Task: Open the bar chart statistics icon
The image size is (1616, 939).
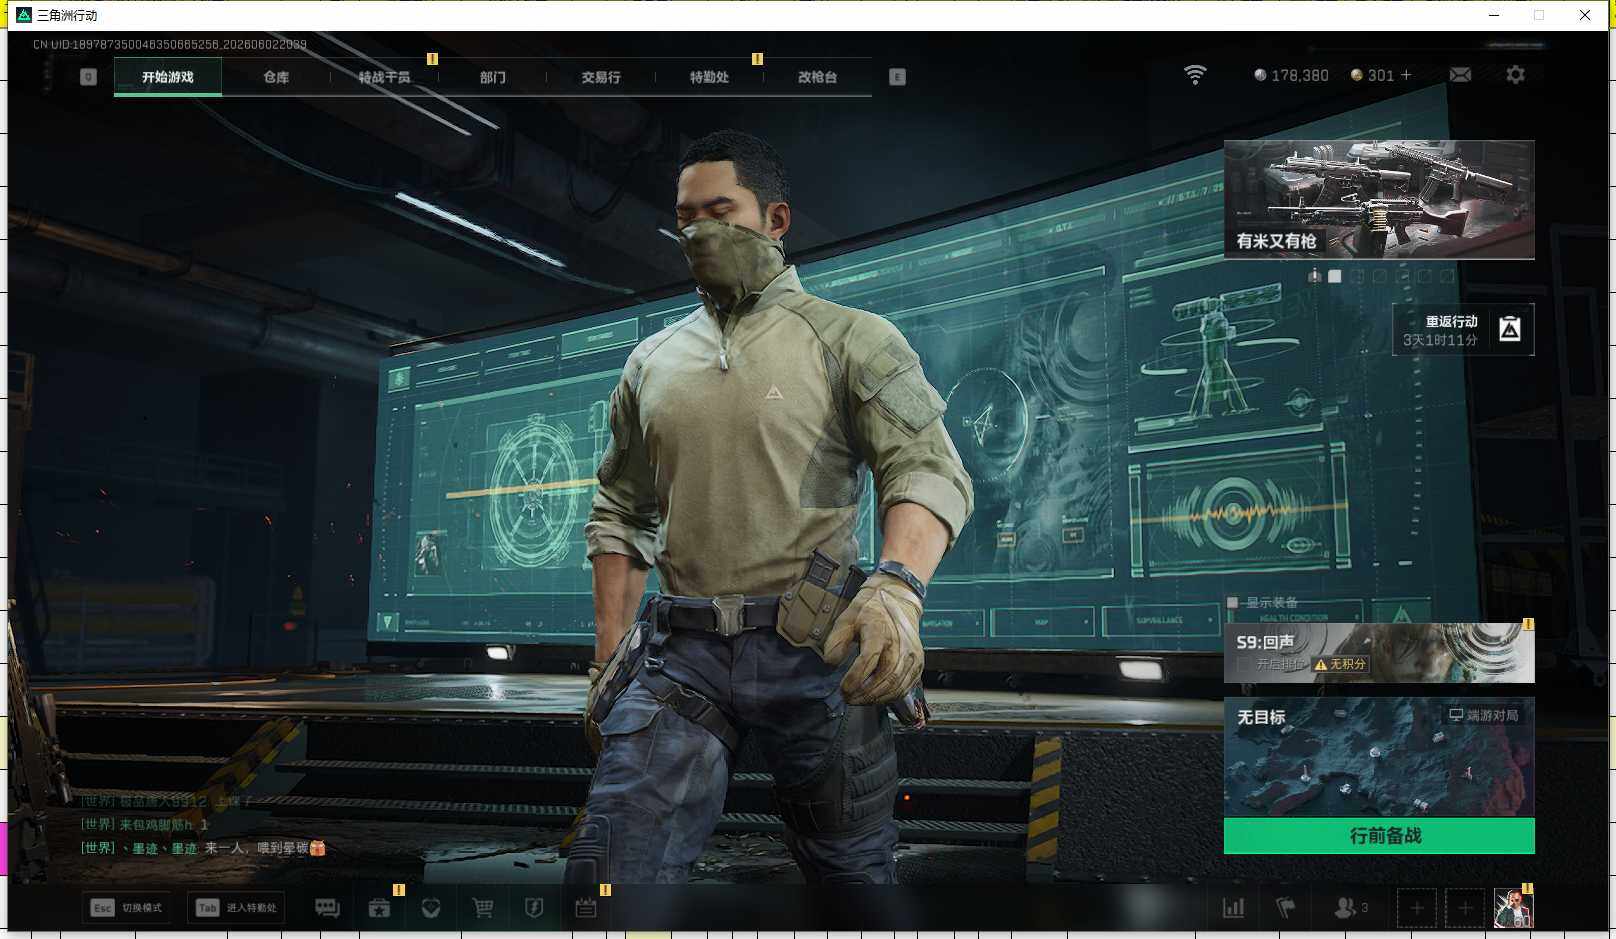Action: 1234,907
